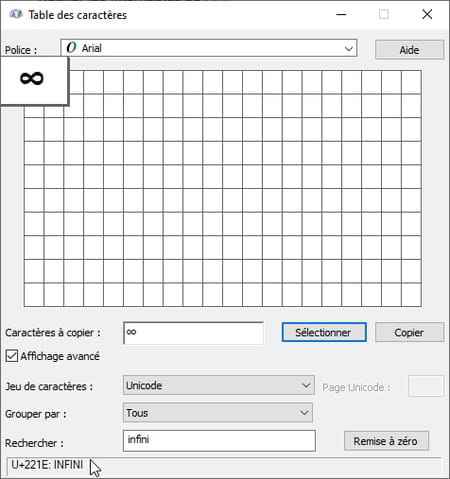This screenshot has height=479, width=450.
Task: Click the italic O font icon beside Arial
Action: coord(71,48)
